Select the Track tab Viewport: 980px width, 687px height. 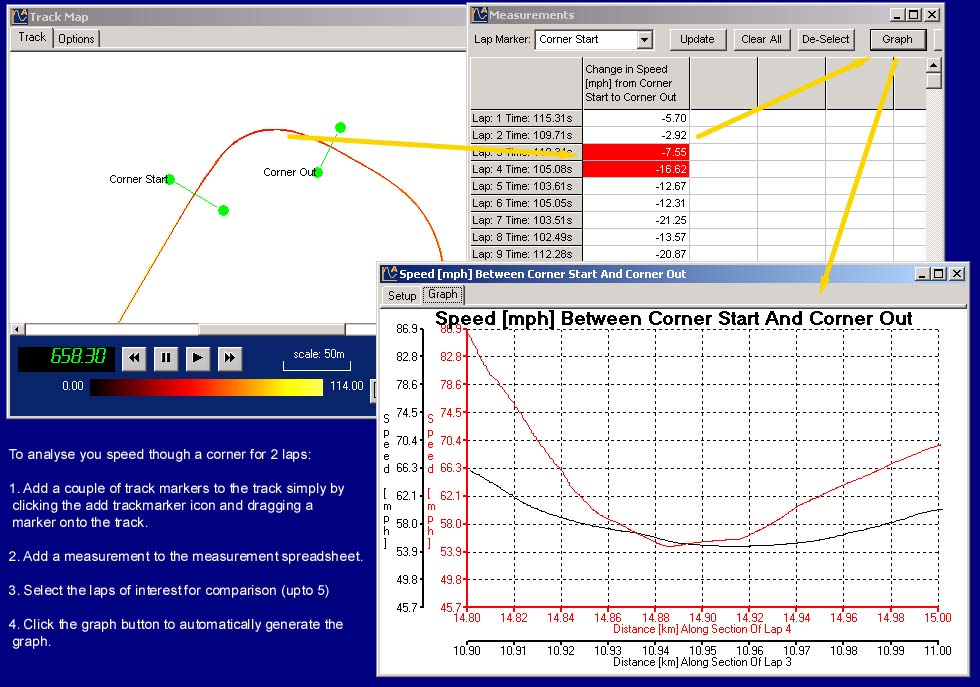point(32,38)
